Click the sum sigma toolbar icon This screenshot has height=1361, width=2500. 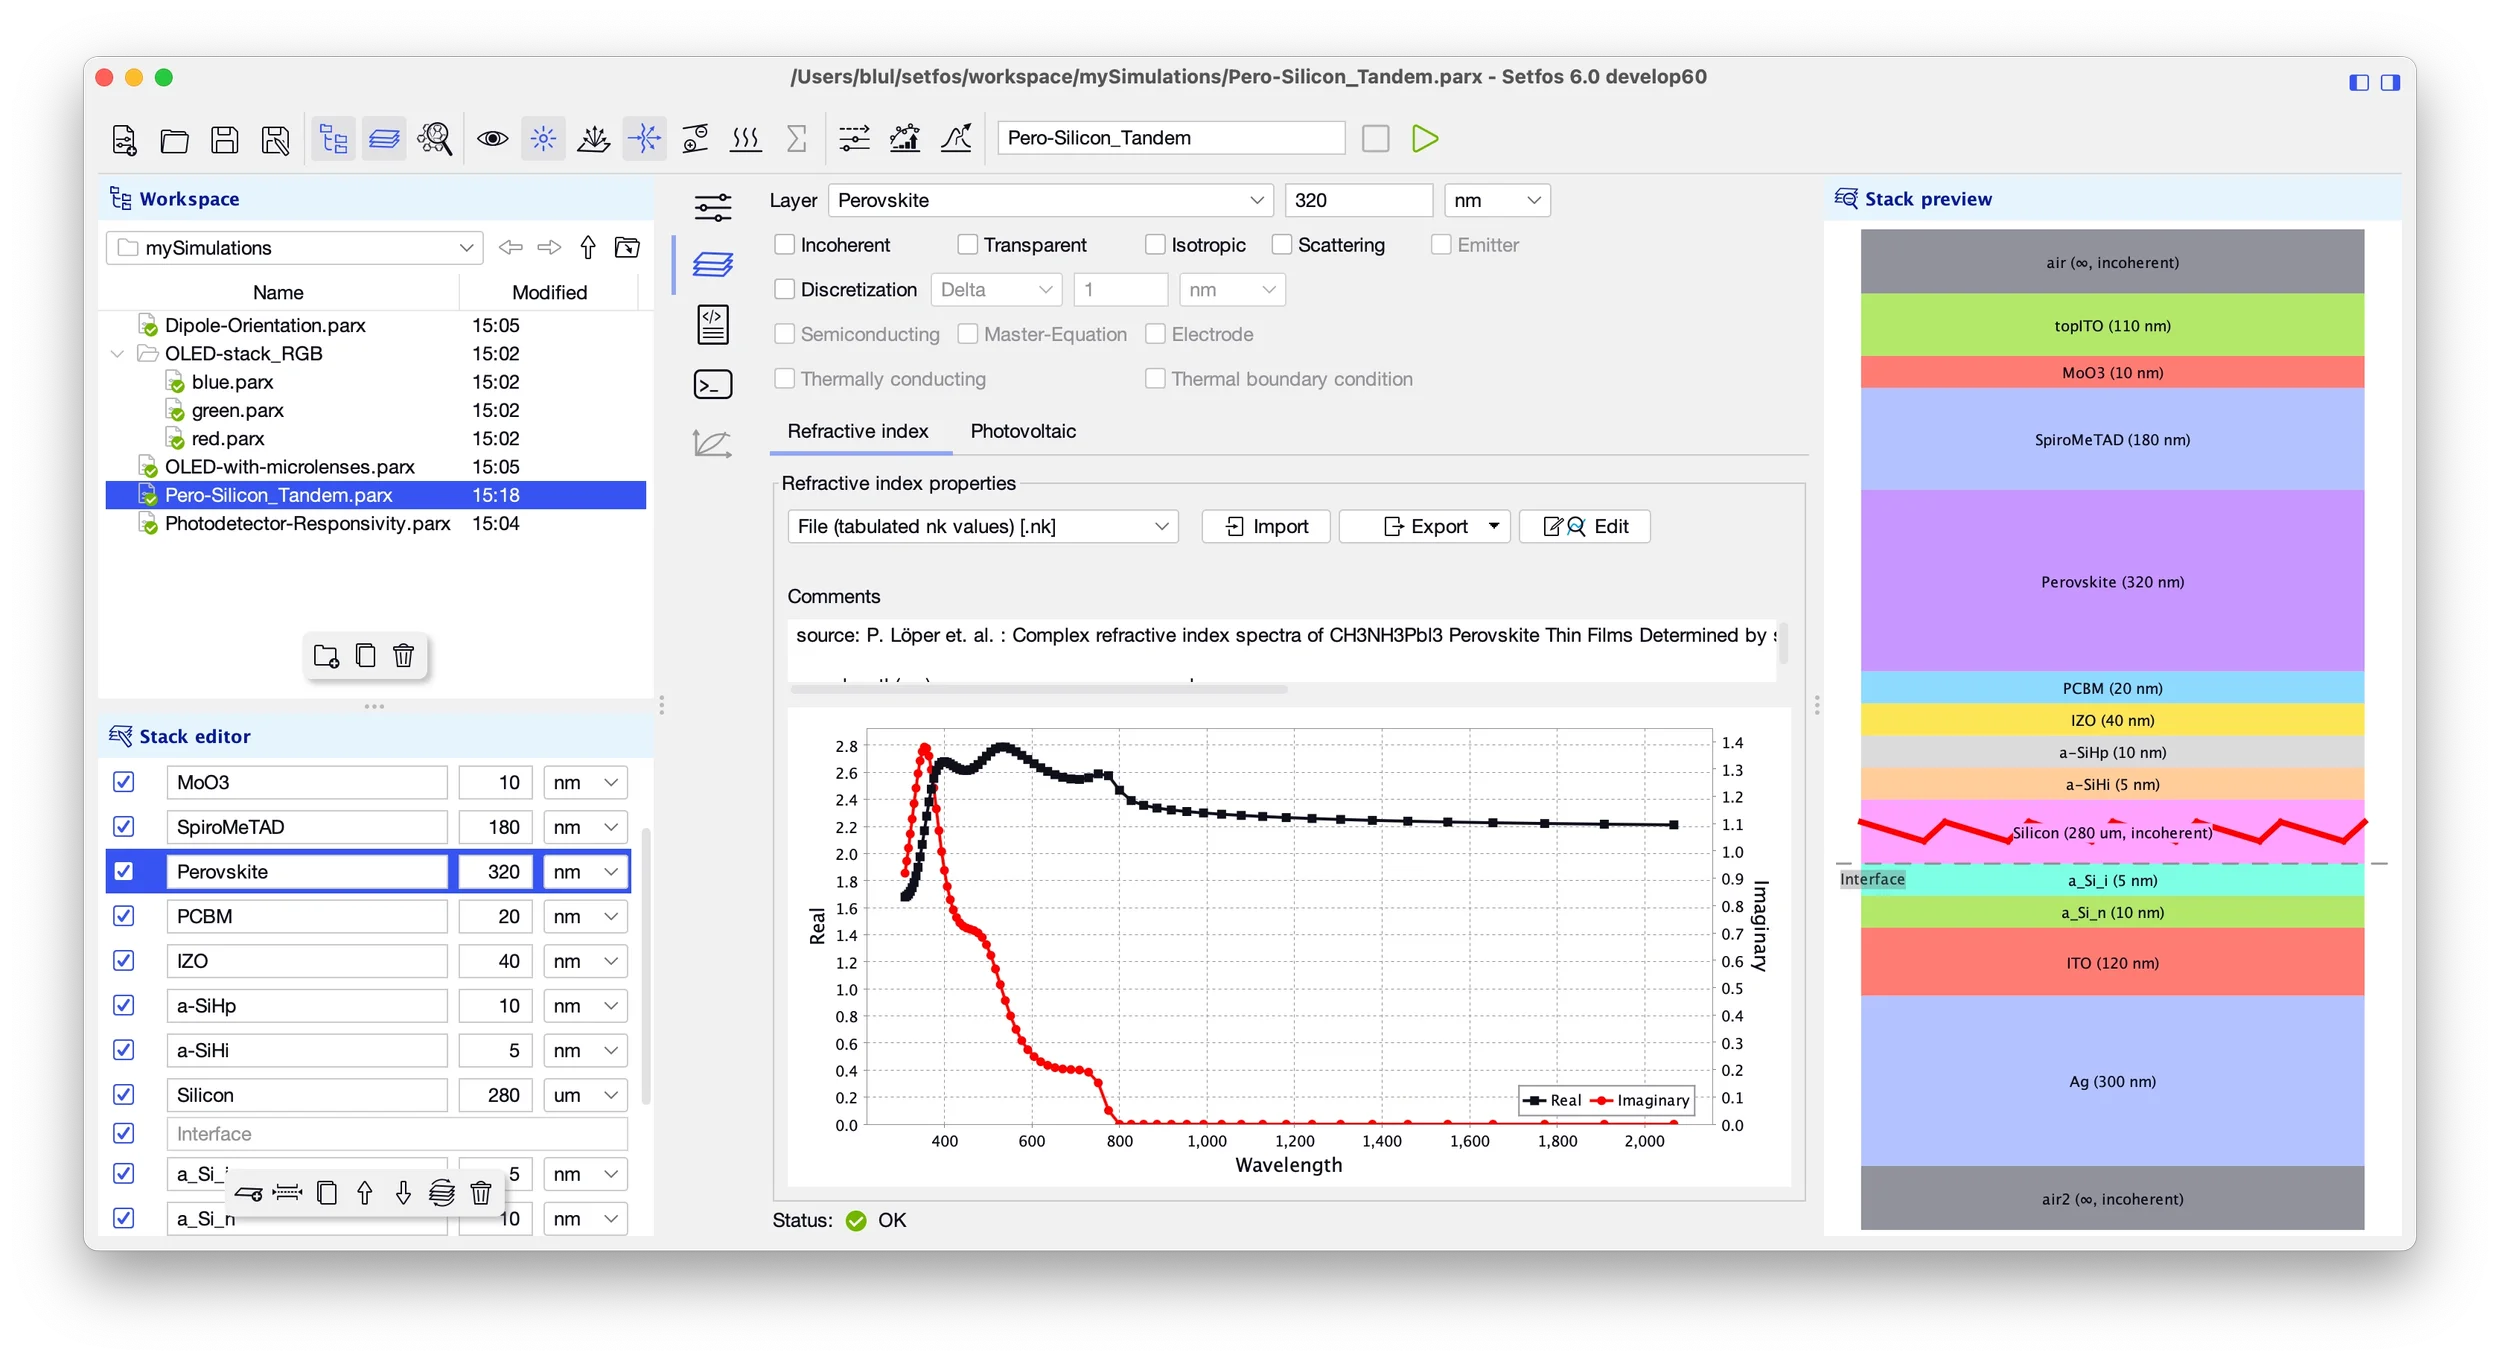tap(796, 138)
